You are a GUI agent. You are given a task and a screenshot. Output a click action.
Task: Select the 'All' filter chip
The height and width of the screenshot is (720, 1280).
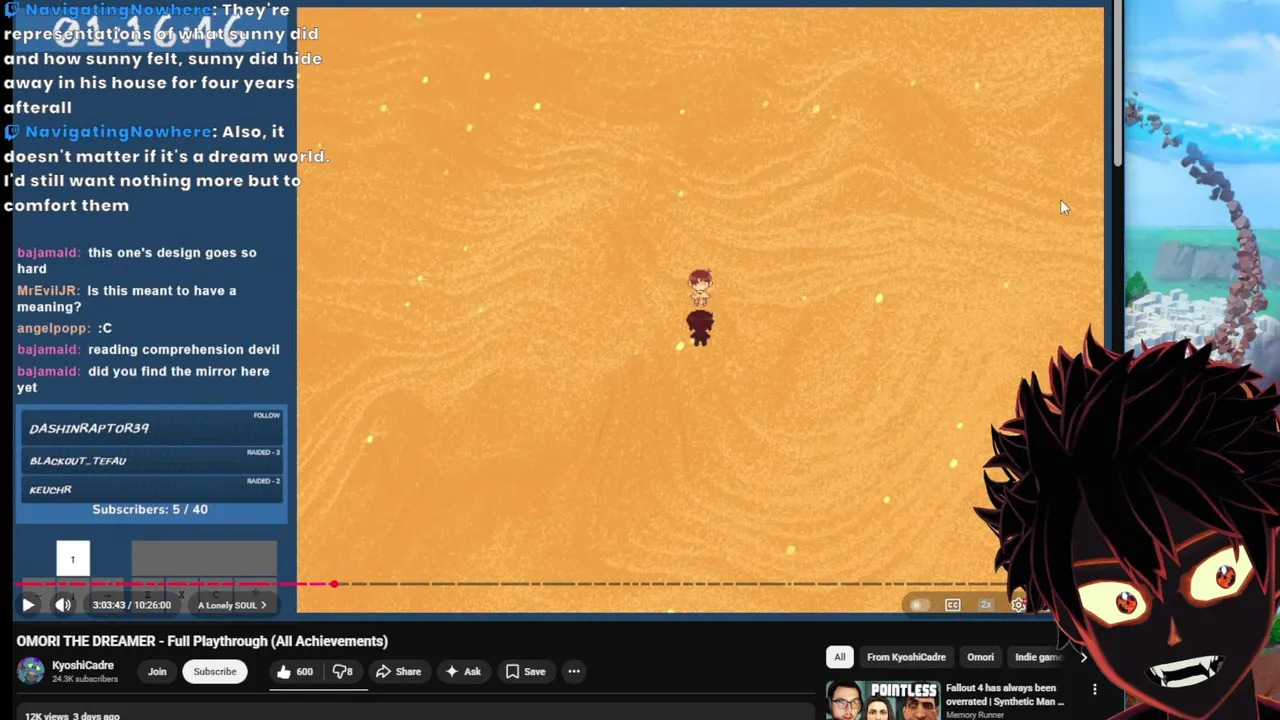(840, 657)
